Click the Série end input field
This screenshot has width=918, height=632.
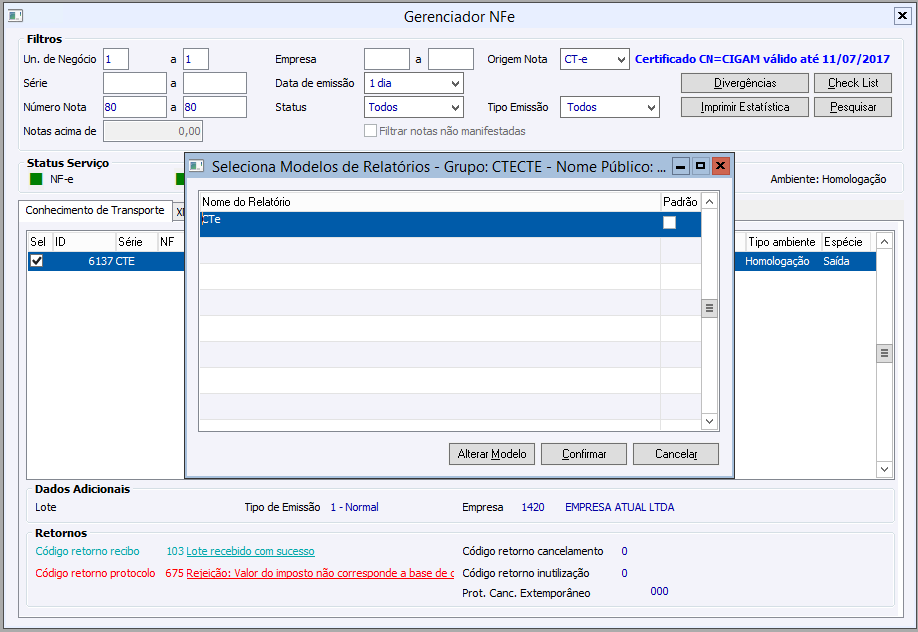(215, 83)
